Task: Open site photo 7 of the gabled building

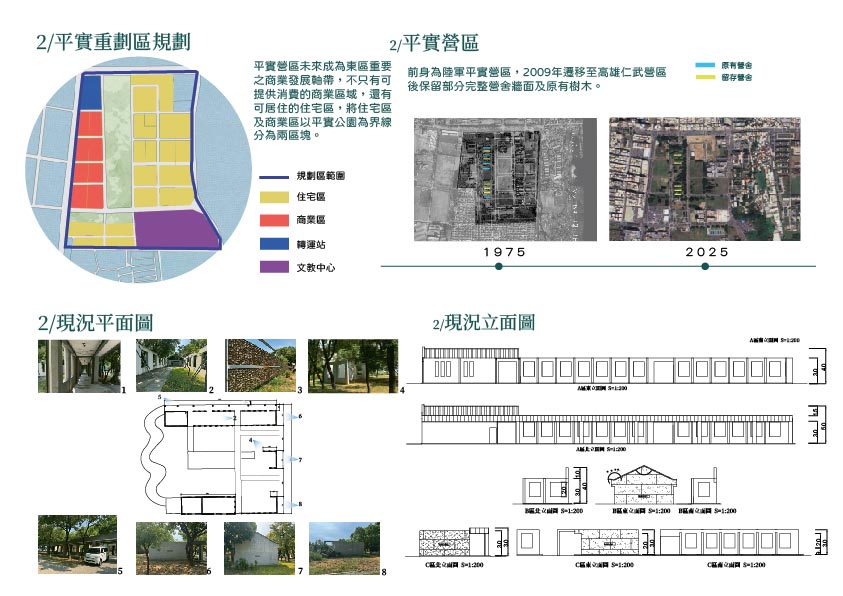Action: pos(260,548)
